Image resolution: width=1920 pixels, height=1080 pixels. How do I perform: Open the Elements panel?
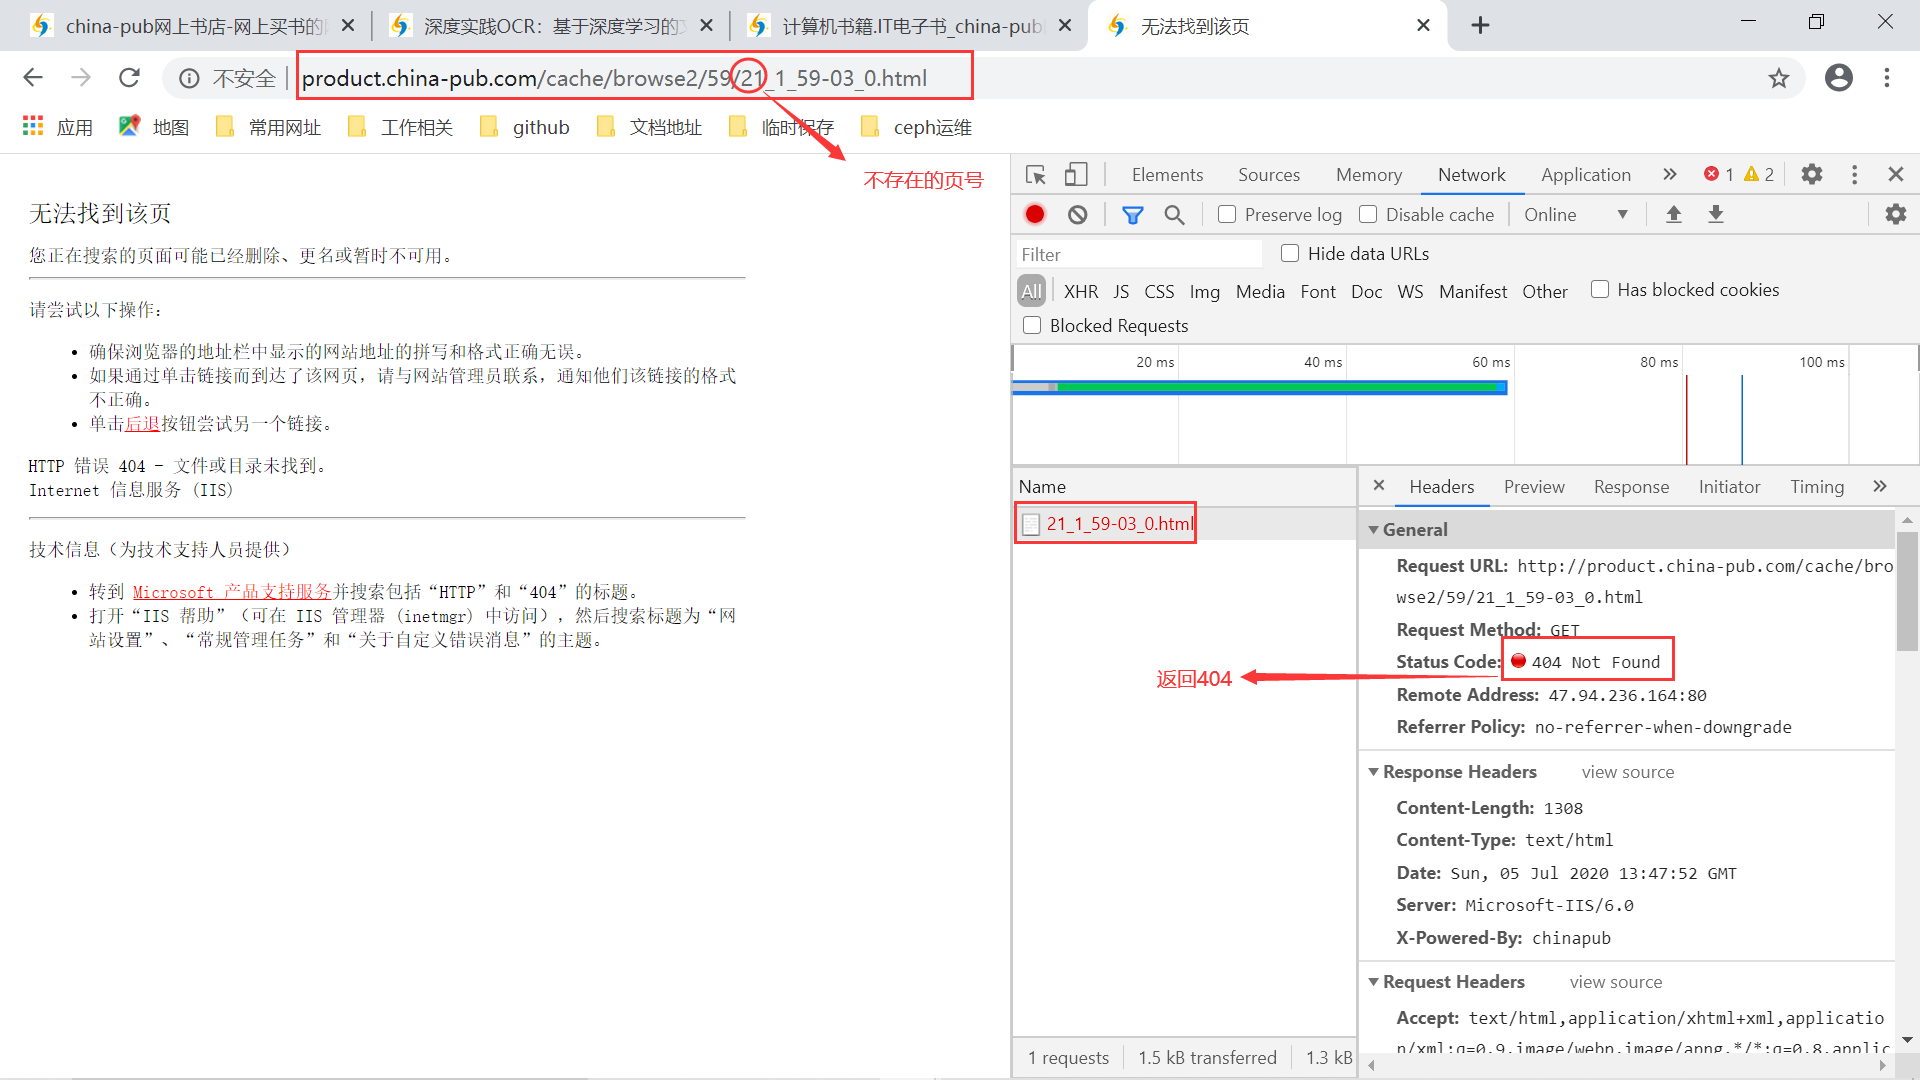click(1167, 174)
